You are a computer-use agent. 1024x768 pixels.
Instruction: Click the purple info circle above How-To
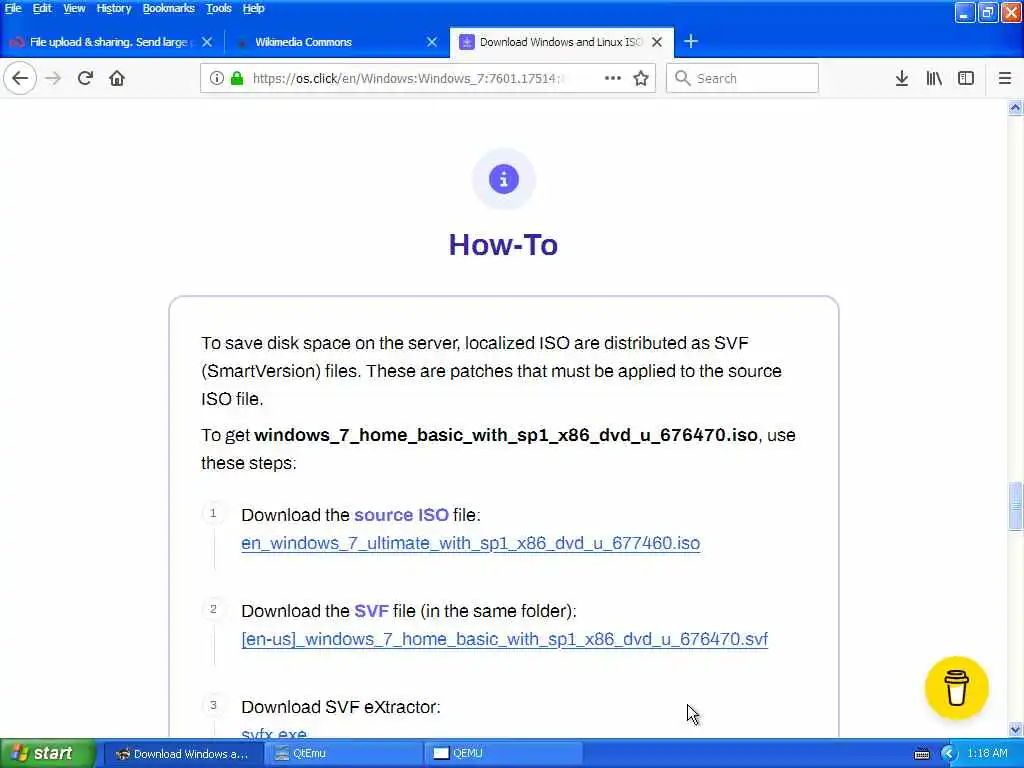(x=504, y=179)
